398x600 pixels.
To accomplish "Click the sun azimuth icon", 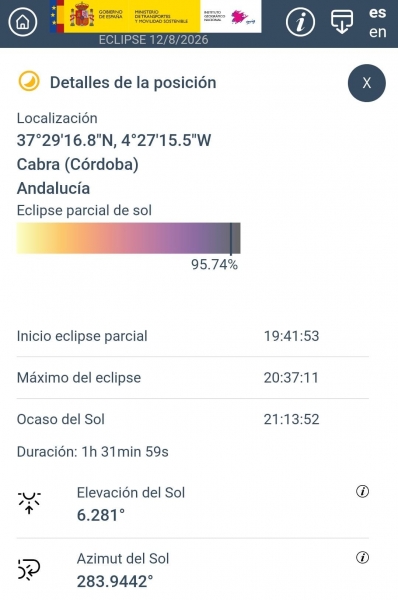I will tap(29, 569).
